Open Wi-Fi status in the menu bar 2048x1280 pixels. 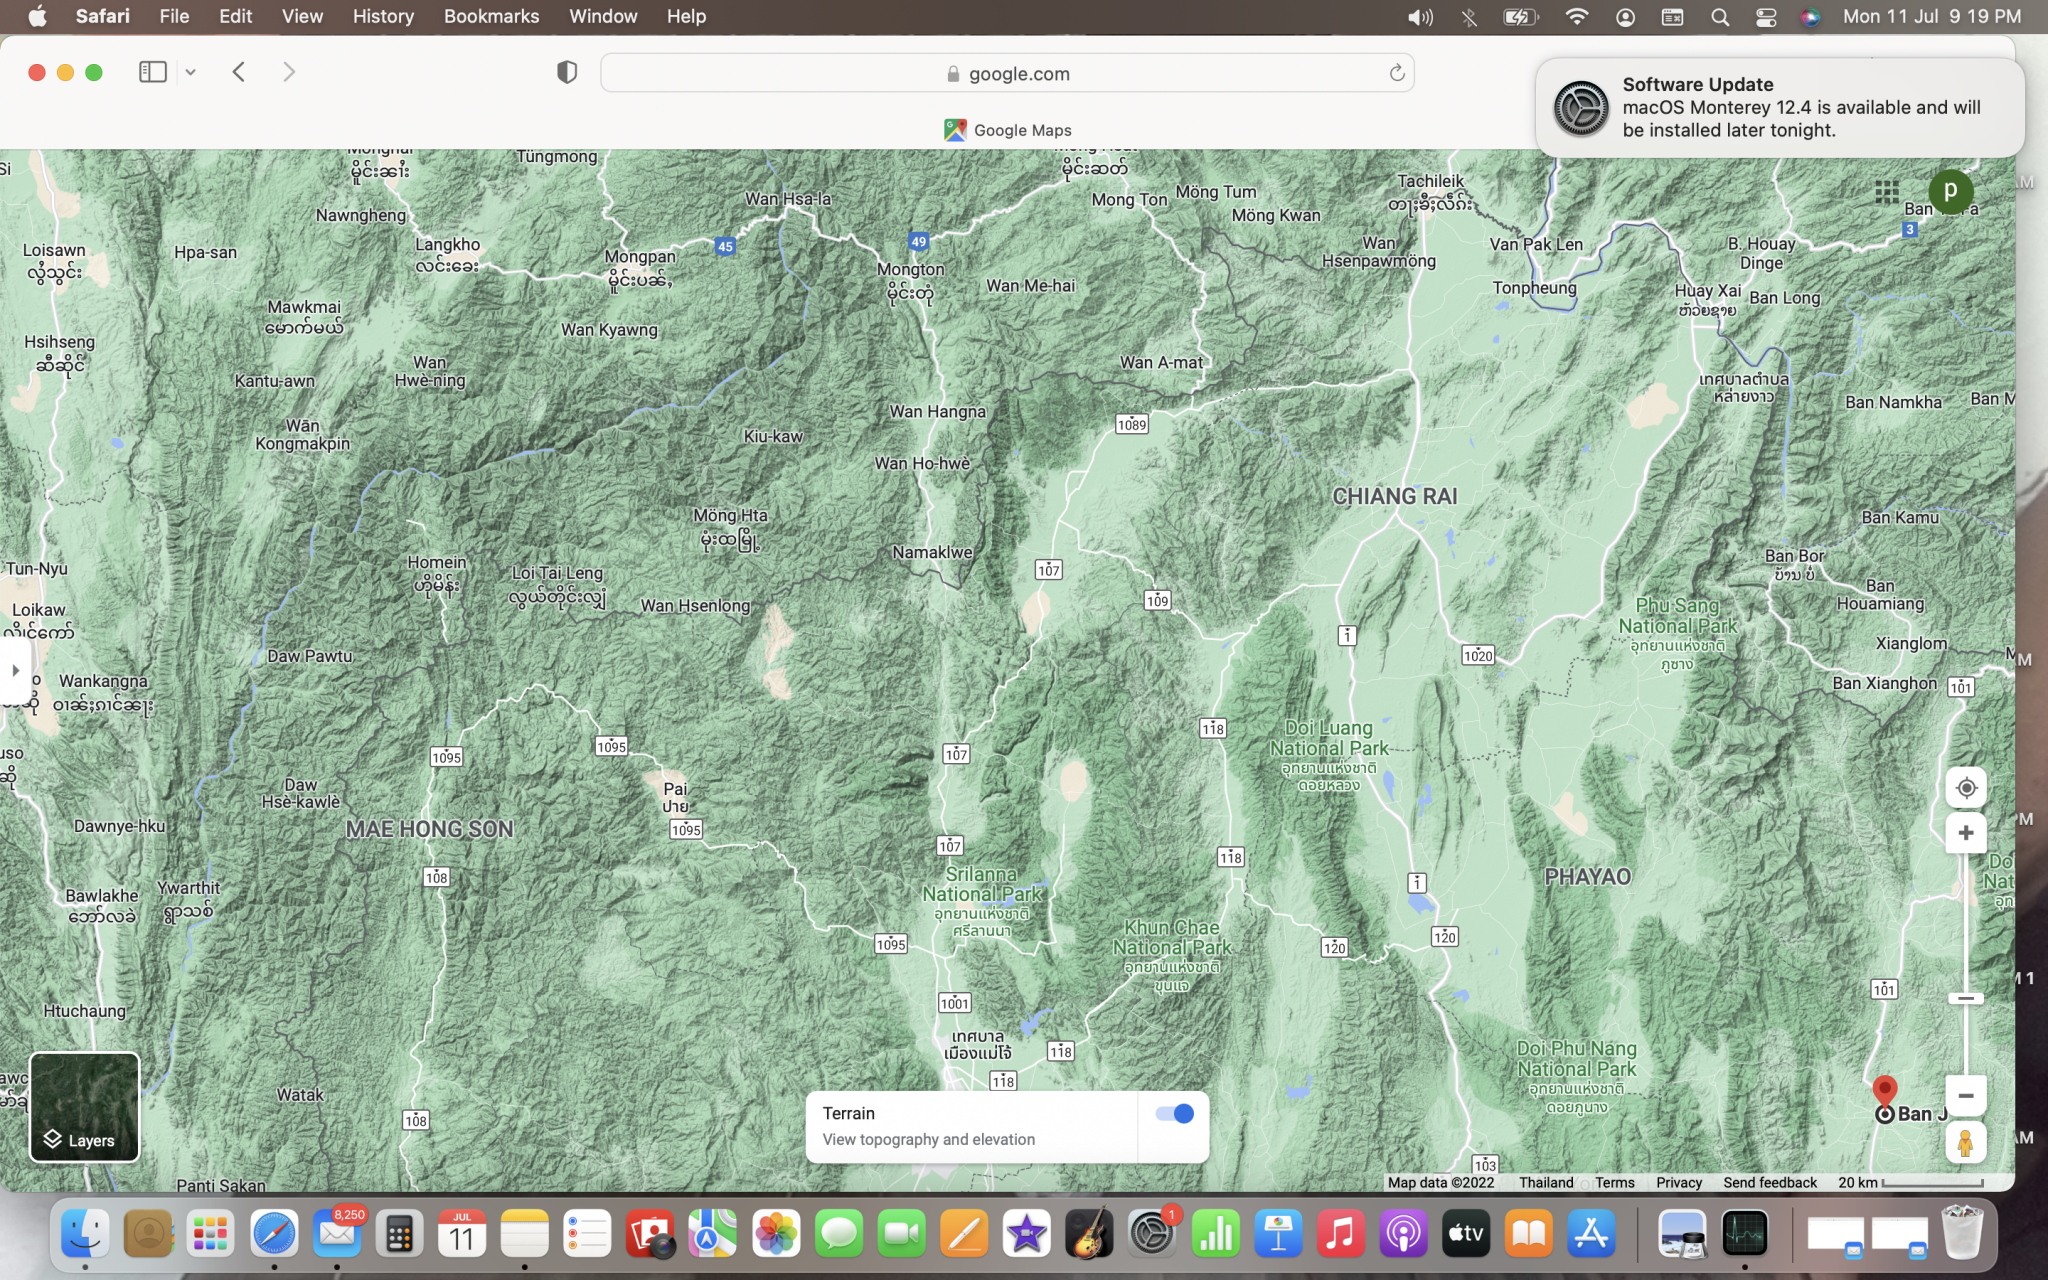tap(1576, 16)
